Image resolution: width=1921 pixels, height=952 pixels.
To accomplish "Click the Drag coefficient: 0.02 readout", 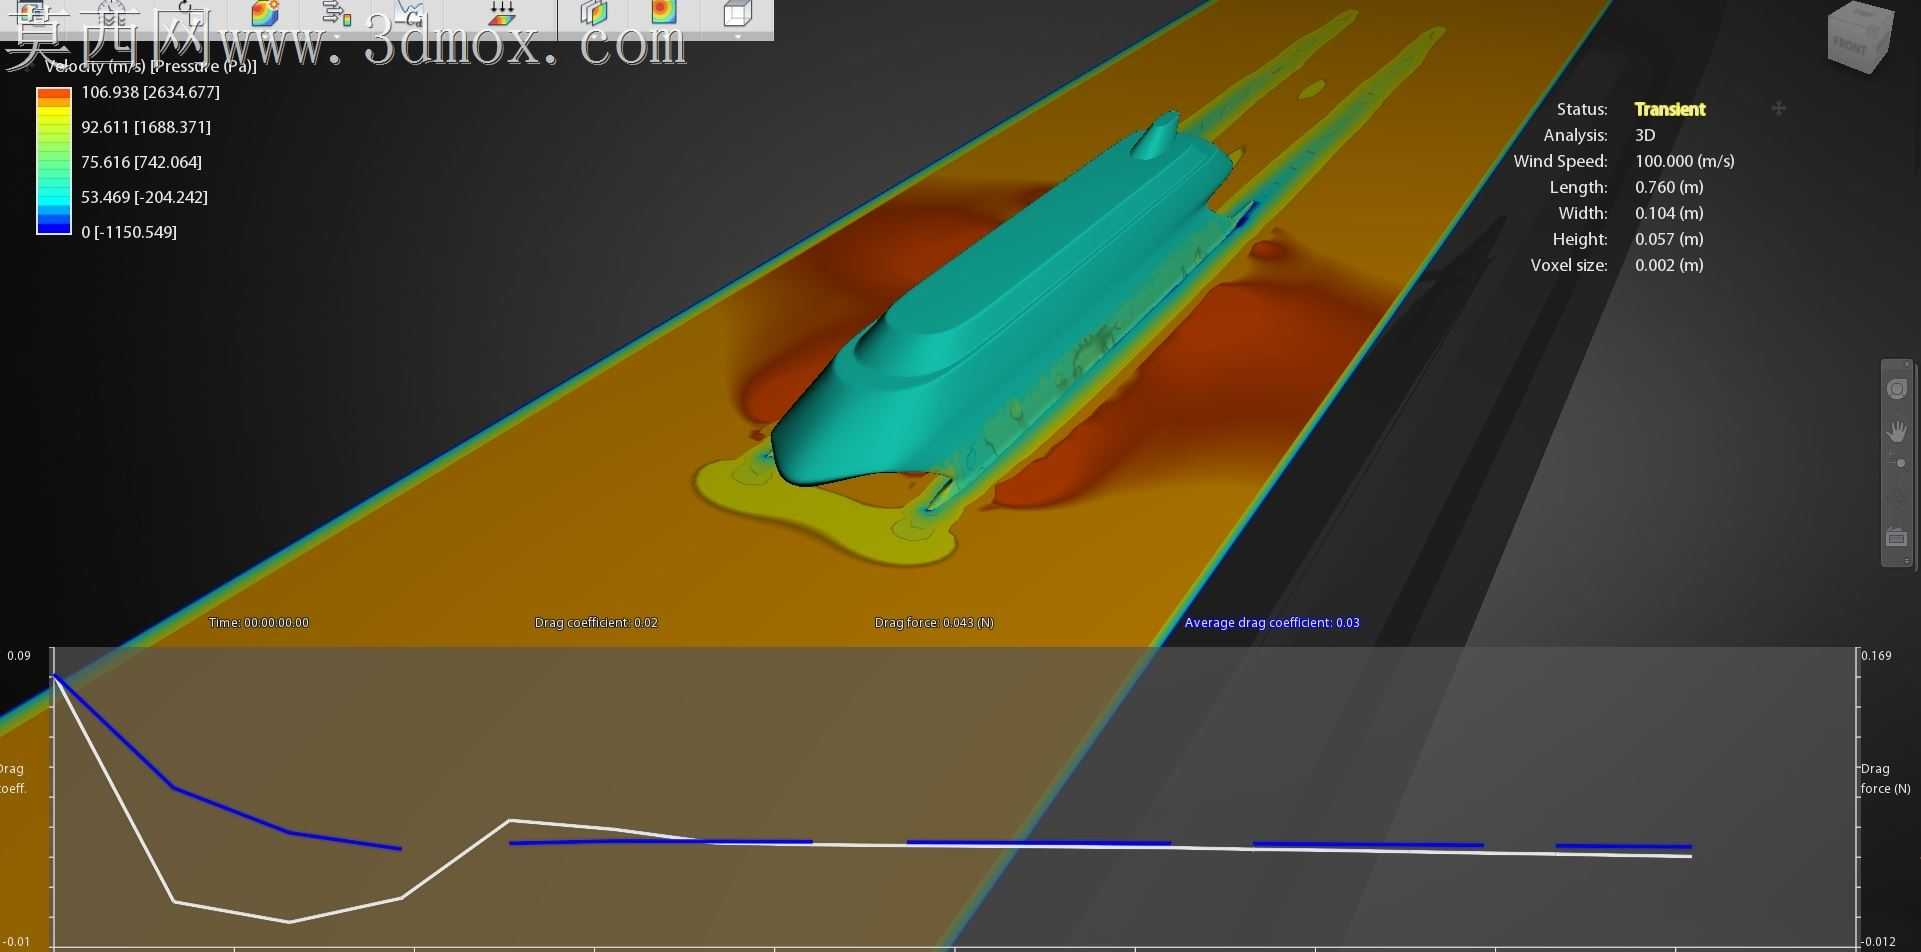I will click(x=596, y=622).
